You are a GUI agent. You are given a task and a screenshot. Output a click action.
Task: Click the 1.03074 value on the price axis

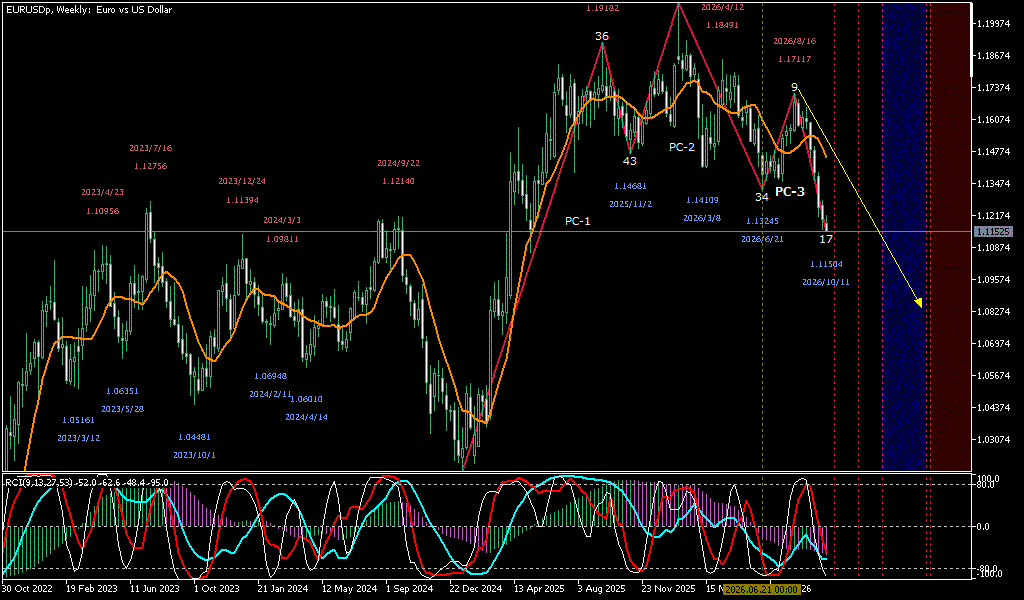993,439
